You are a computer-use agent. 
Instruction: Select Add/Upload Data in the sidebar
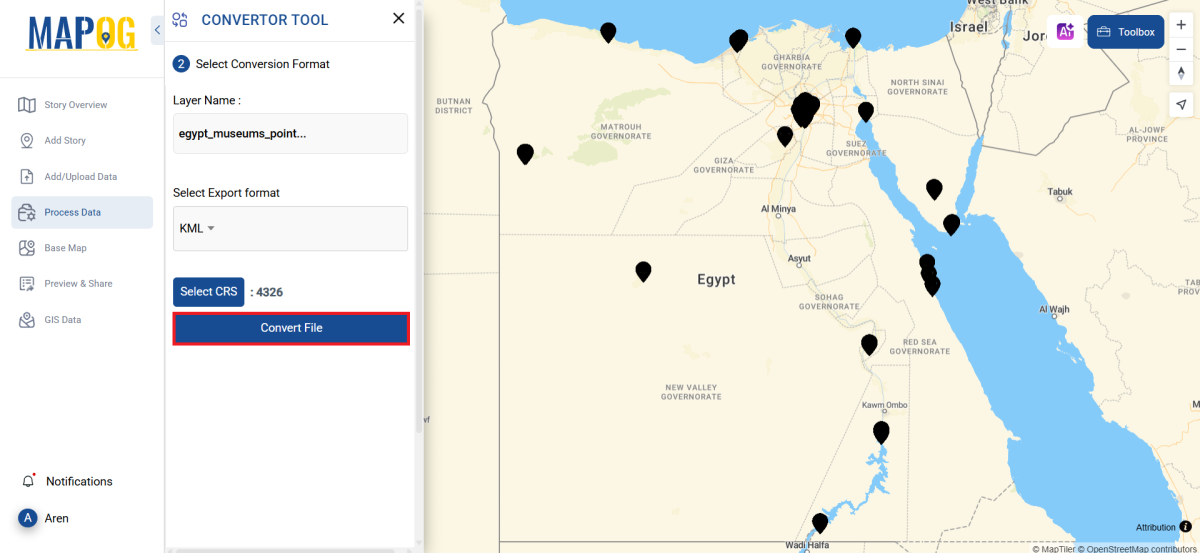click(80, 177)
